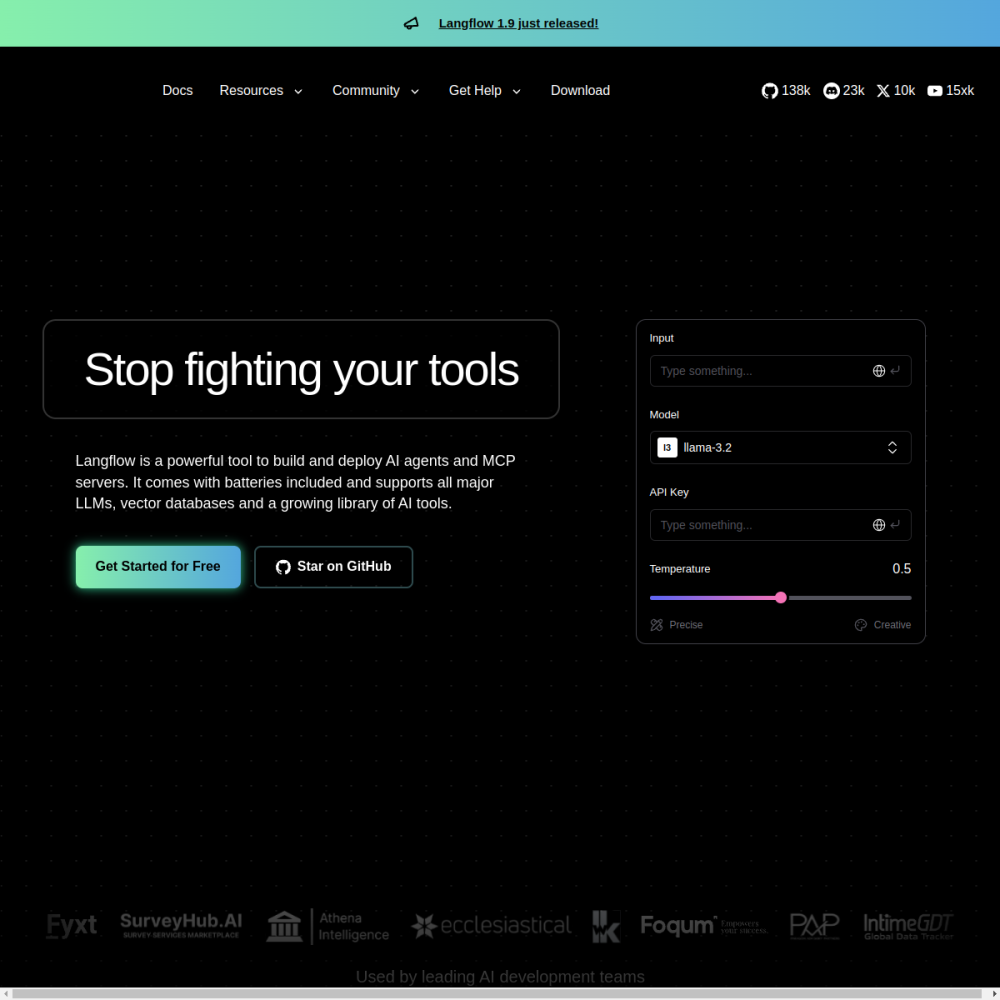The height and width of the screenshot is (1000, 1000).
Task: Click the Foqum logo
Action: click(704, 925)
